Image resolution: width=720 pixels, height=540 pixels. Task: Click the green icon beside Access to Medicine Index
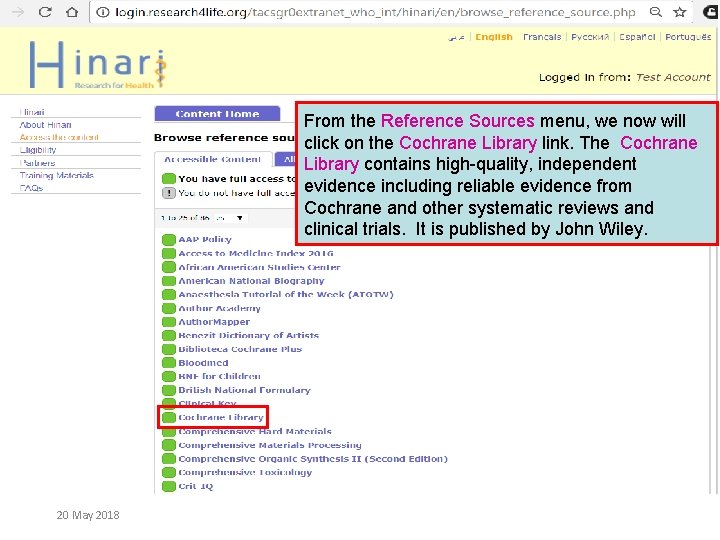click(169, 253)
